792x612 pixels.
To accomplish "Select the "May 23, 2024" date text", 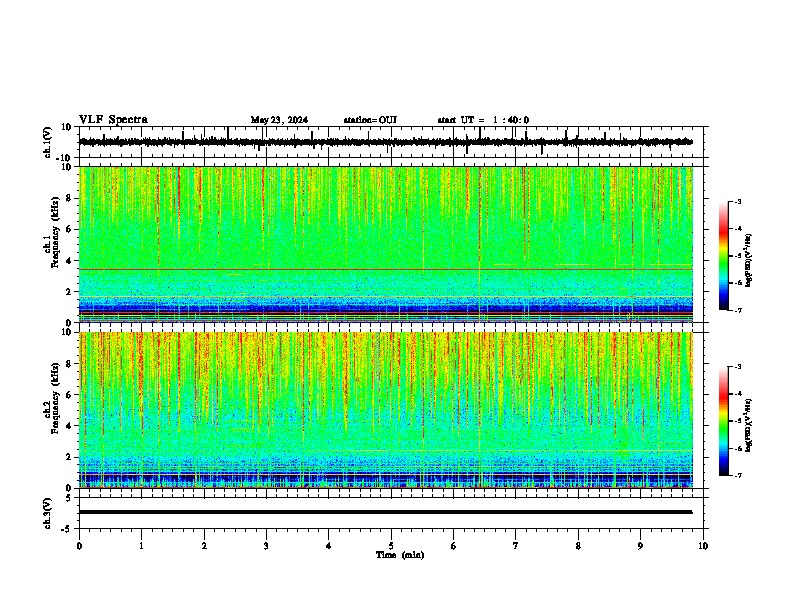I will click(279, 120).
